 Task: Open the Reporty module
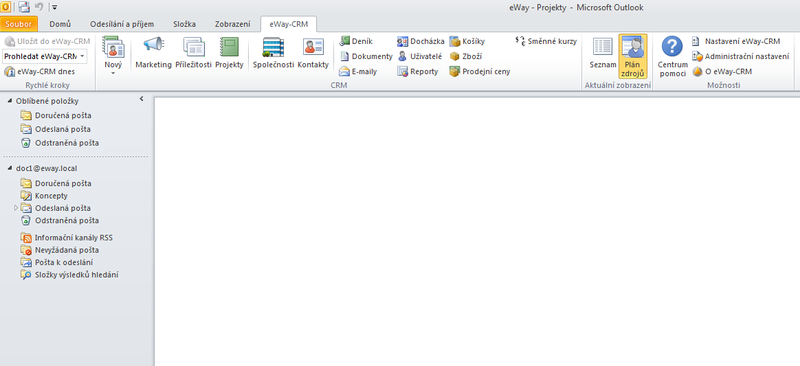coord(418,71)
